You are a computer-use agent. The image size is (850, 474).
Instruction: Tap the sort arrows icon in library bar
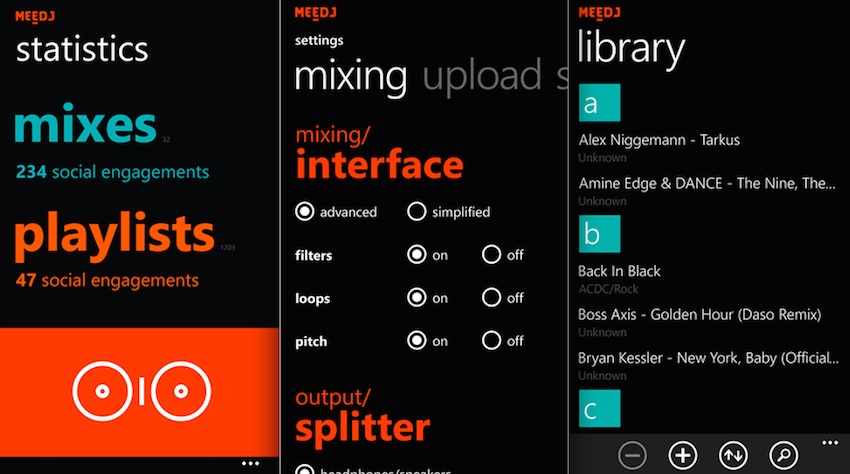[733, 456]
